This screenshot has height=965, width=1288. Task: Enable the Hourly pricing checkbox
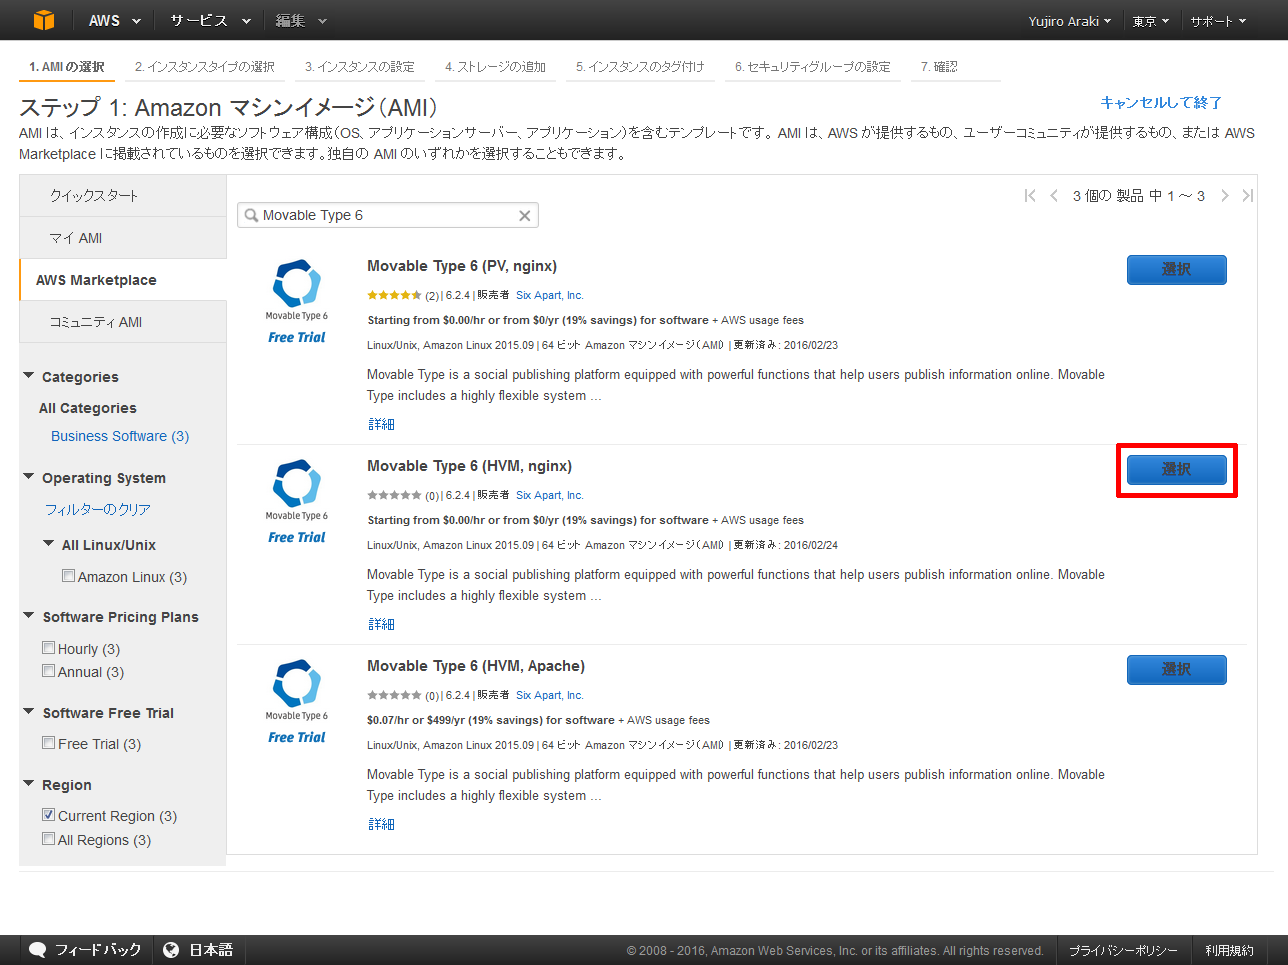(x=48, y=648)
